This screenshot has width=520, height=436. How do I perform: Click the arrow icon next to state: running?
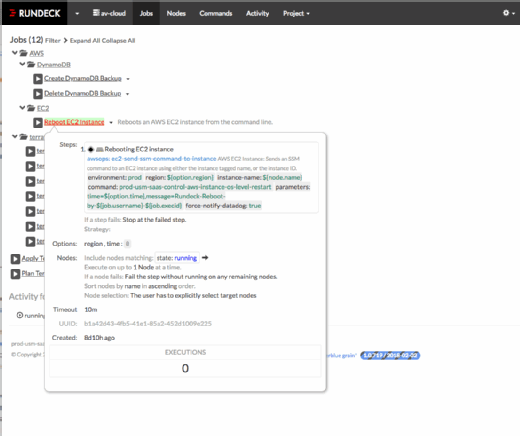(x=205, y=258)
